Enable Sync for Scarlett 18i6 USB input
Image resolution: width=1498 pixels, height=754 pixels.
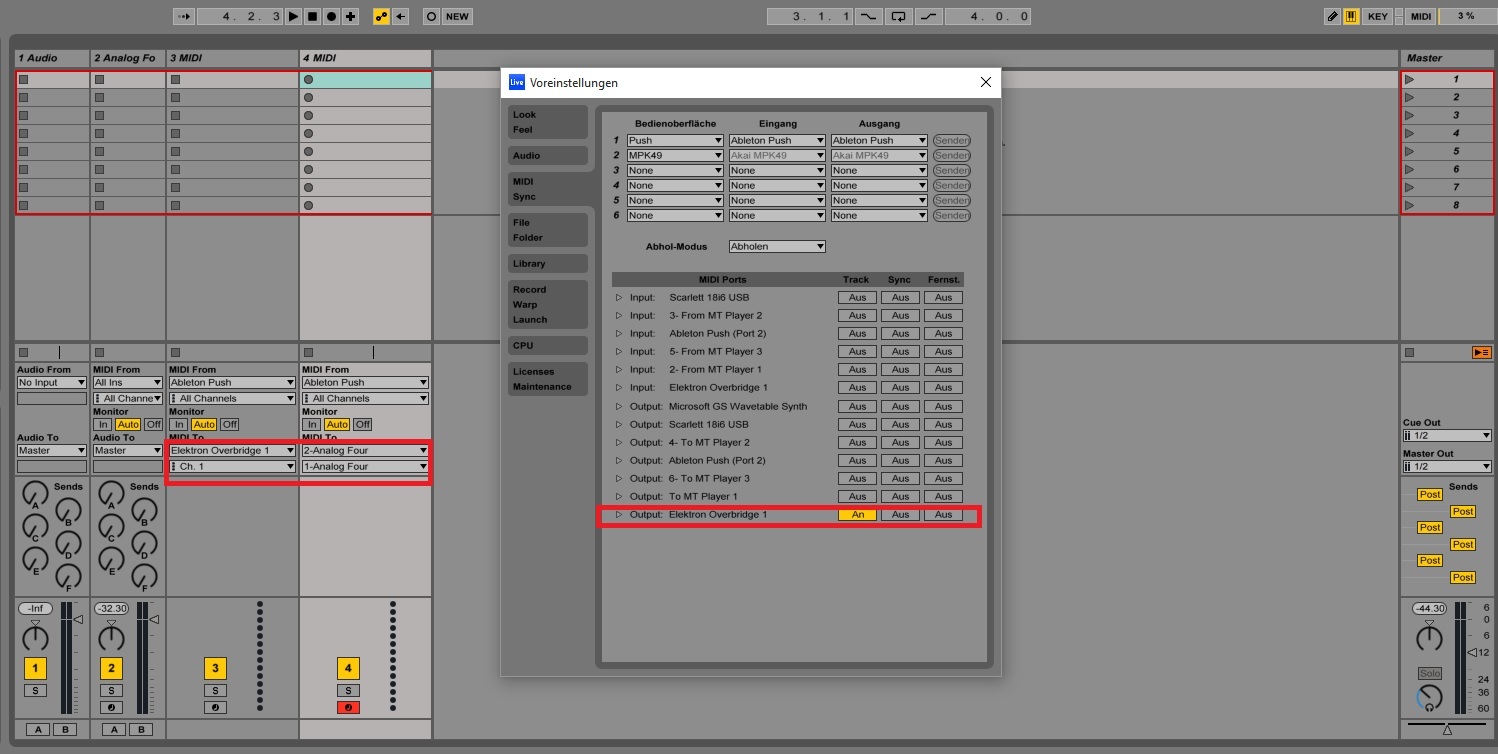click(900, 298)
